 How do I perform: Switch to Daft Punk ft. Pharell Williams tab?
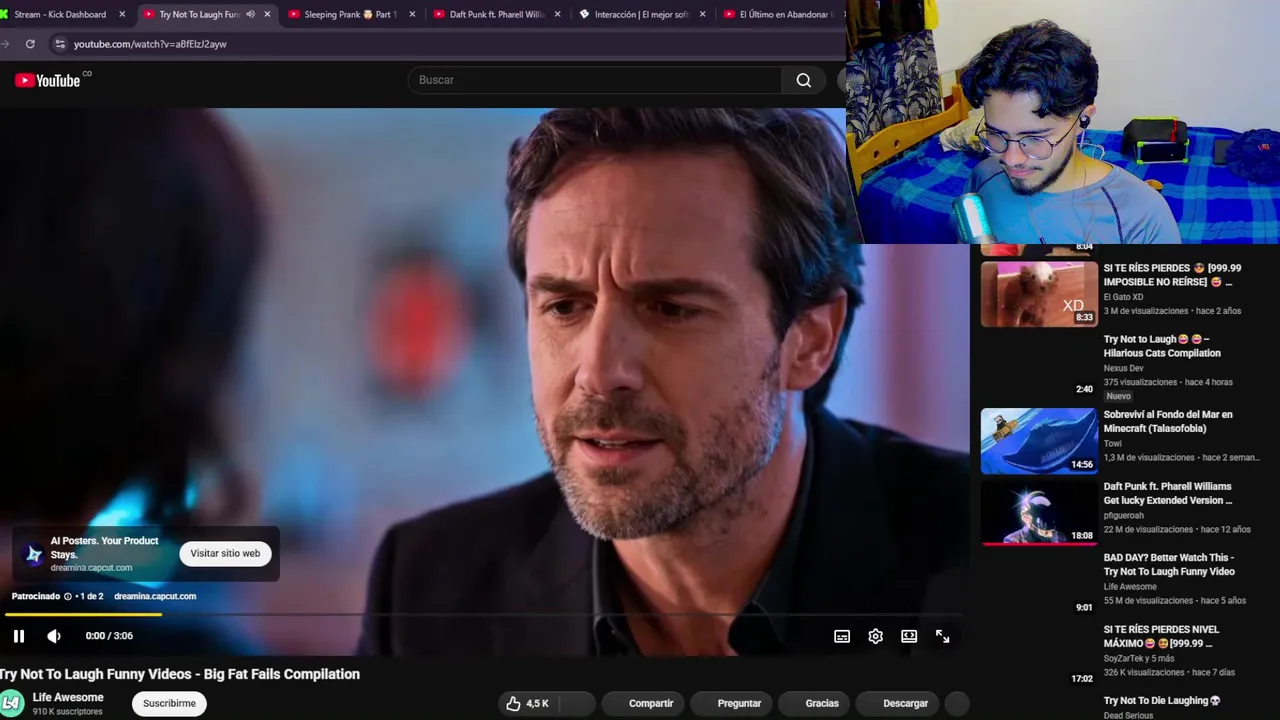(496, 14)
